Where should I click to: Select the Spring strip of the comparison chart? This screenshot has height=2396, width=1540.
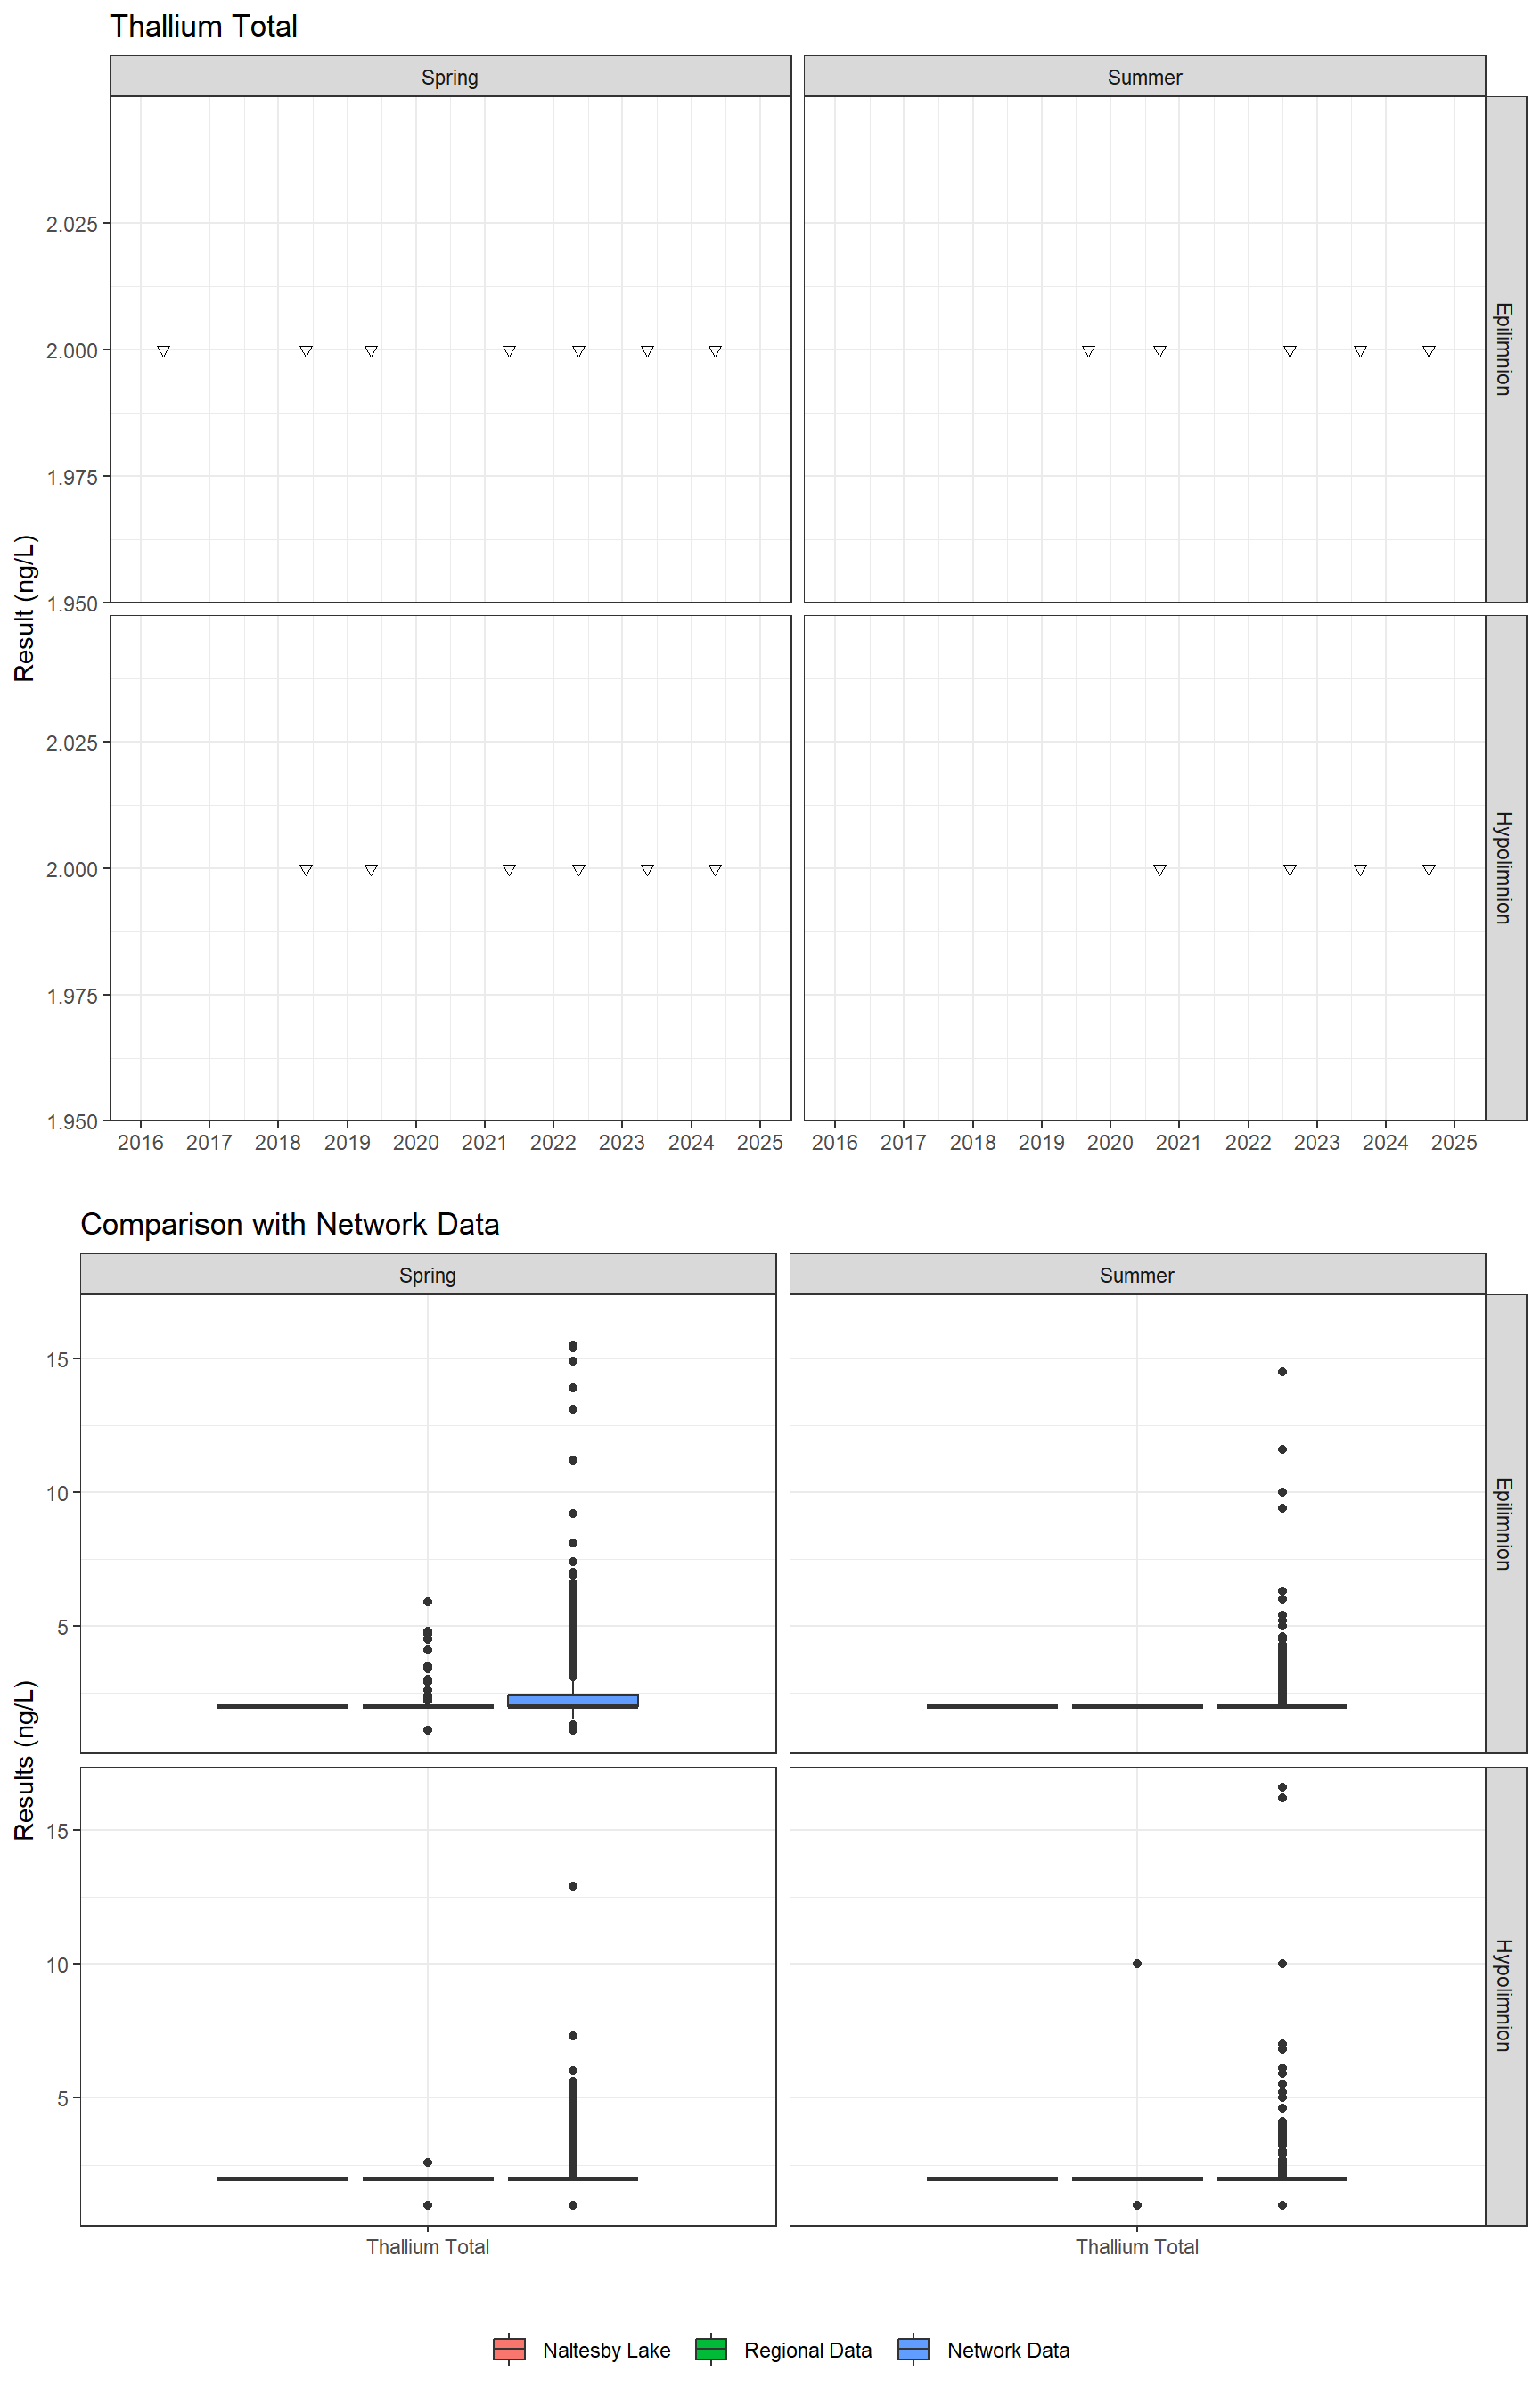(x=428, y=1275)
